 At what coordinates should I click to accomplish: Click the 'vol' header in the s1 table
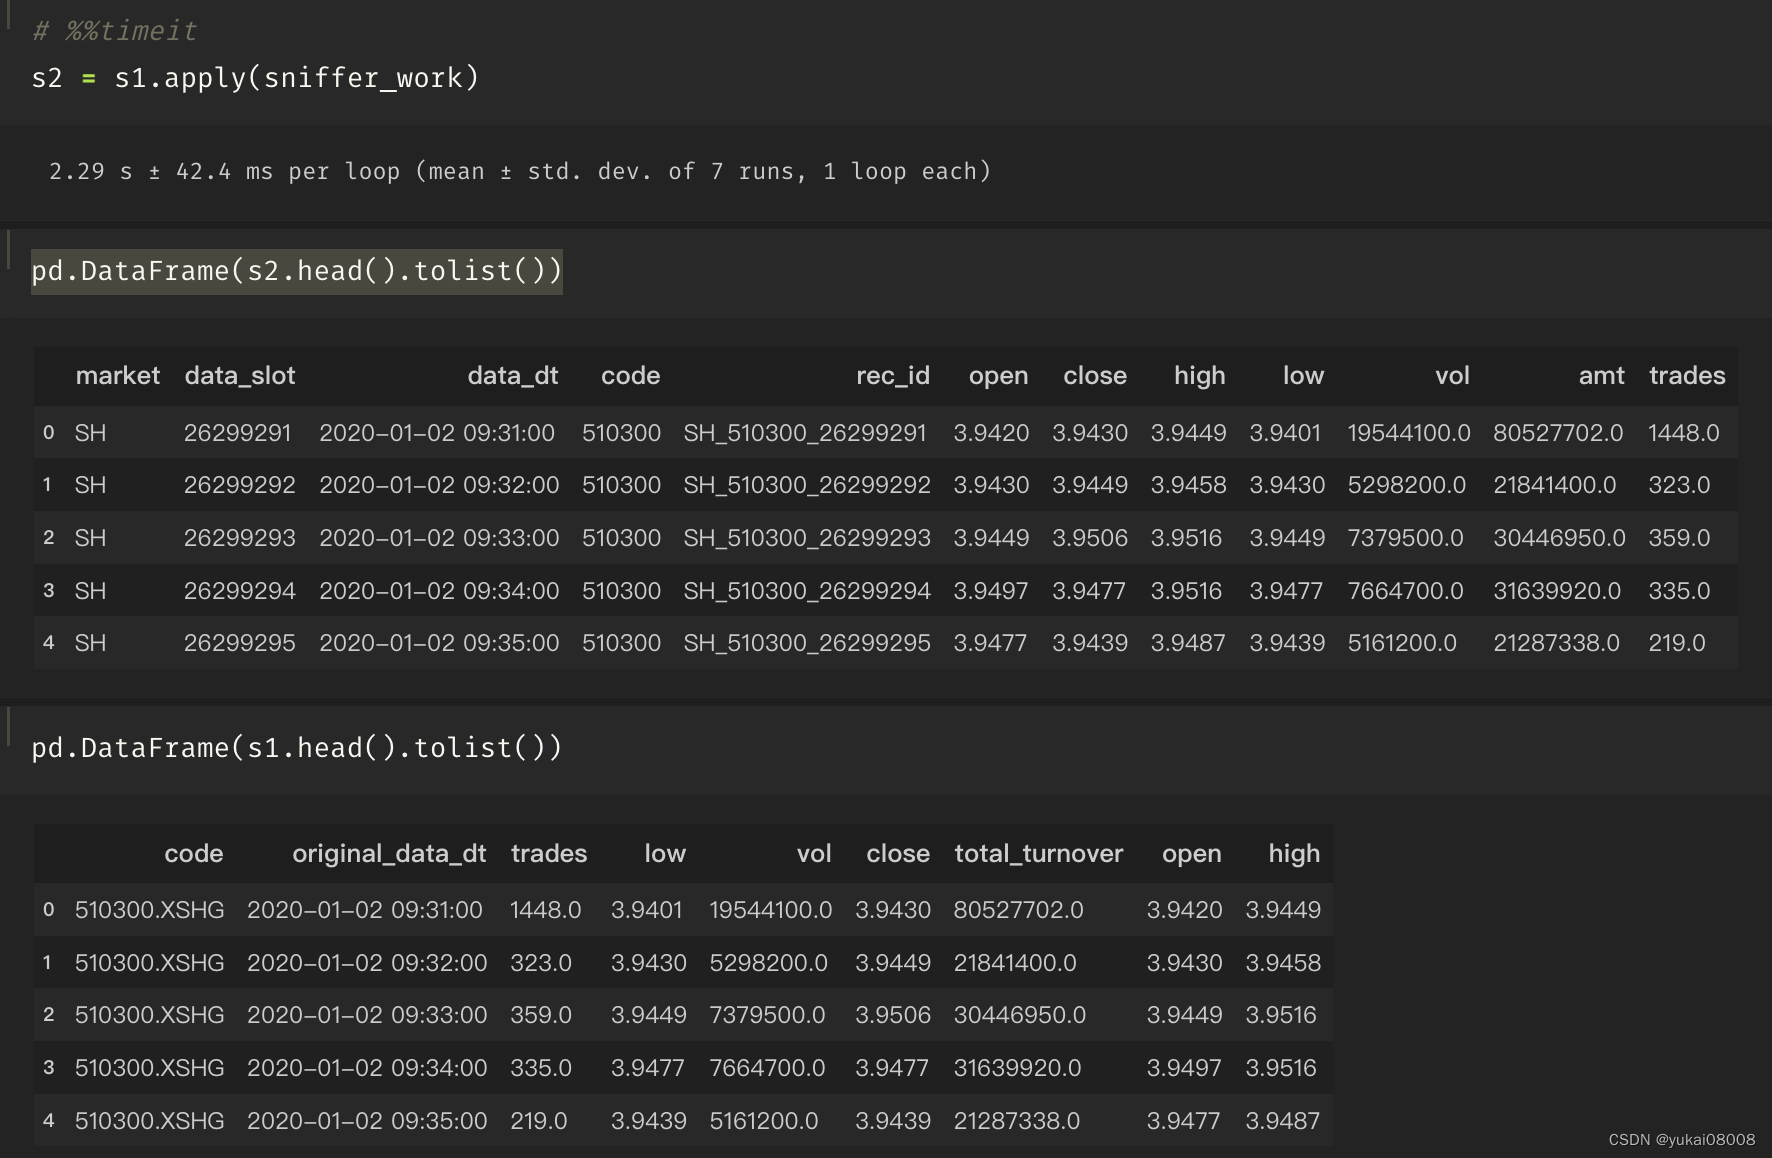[814, 854]
